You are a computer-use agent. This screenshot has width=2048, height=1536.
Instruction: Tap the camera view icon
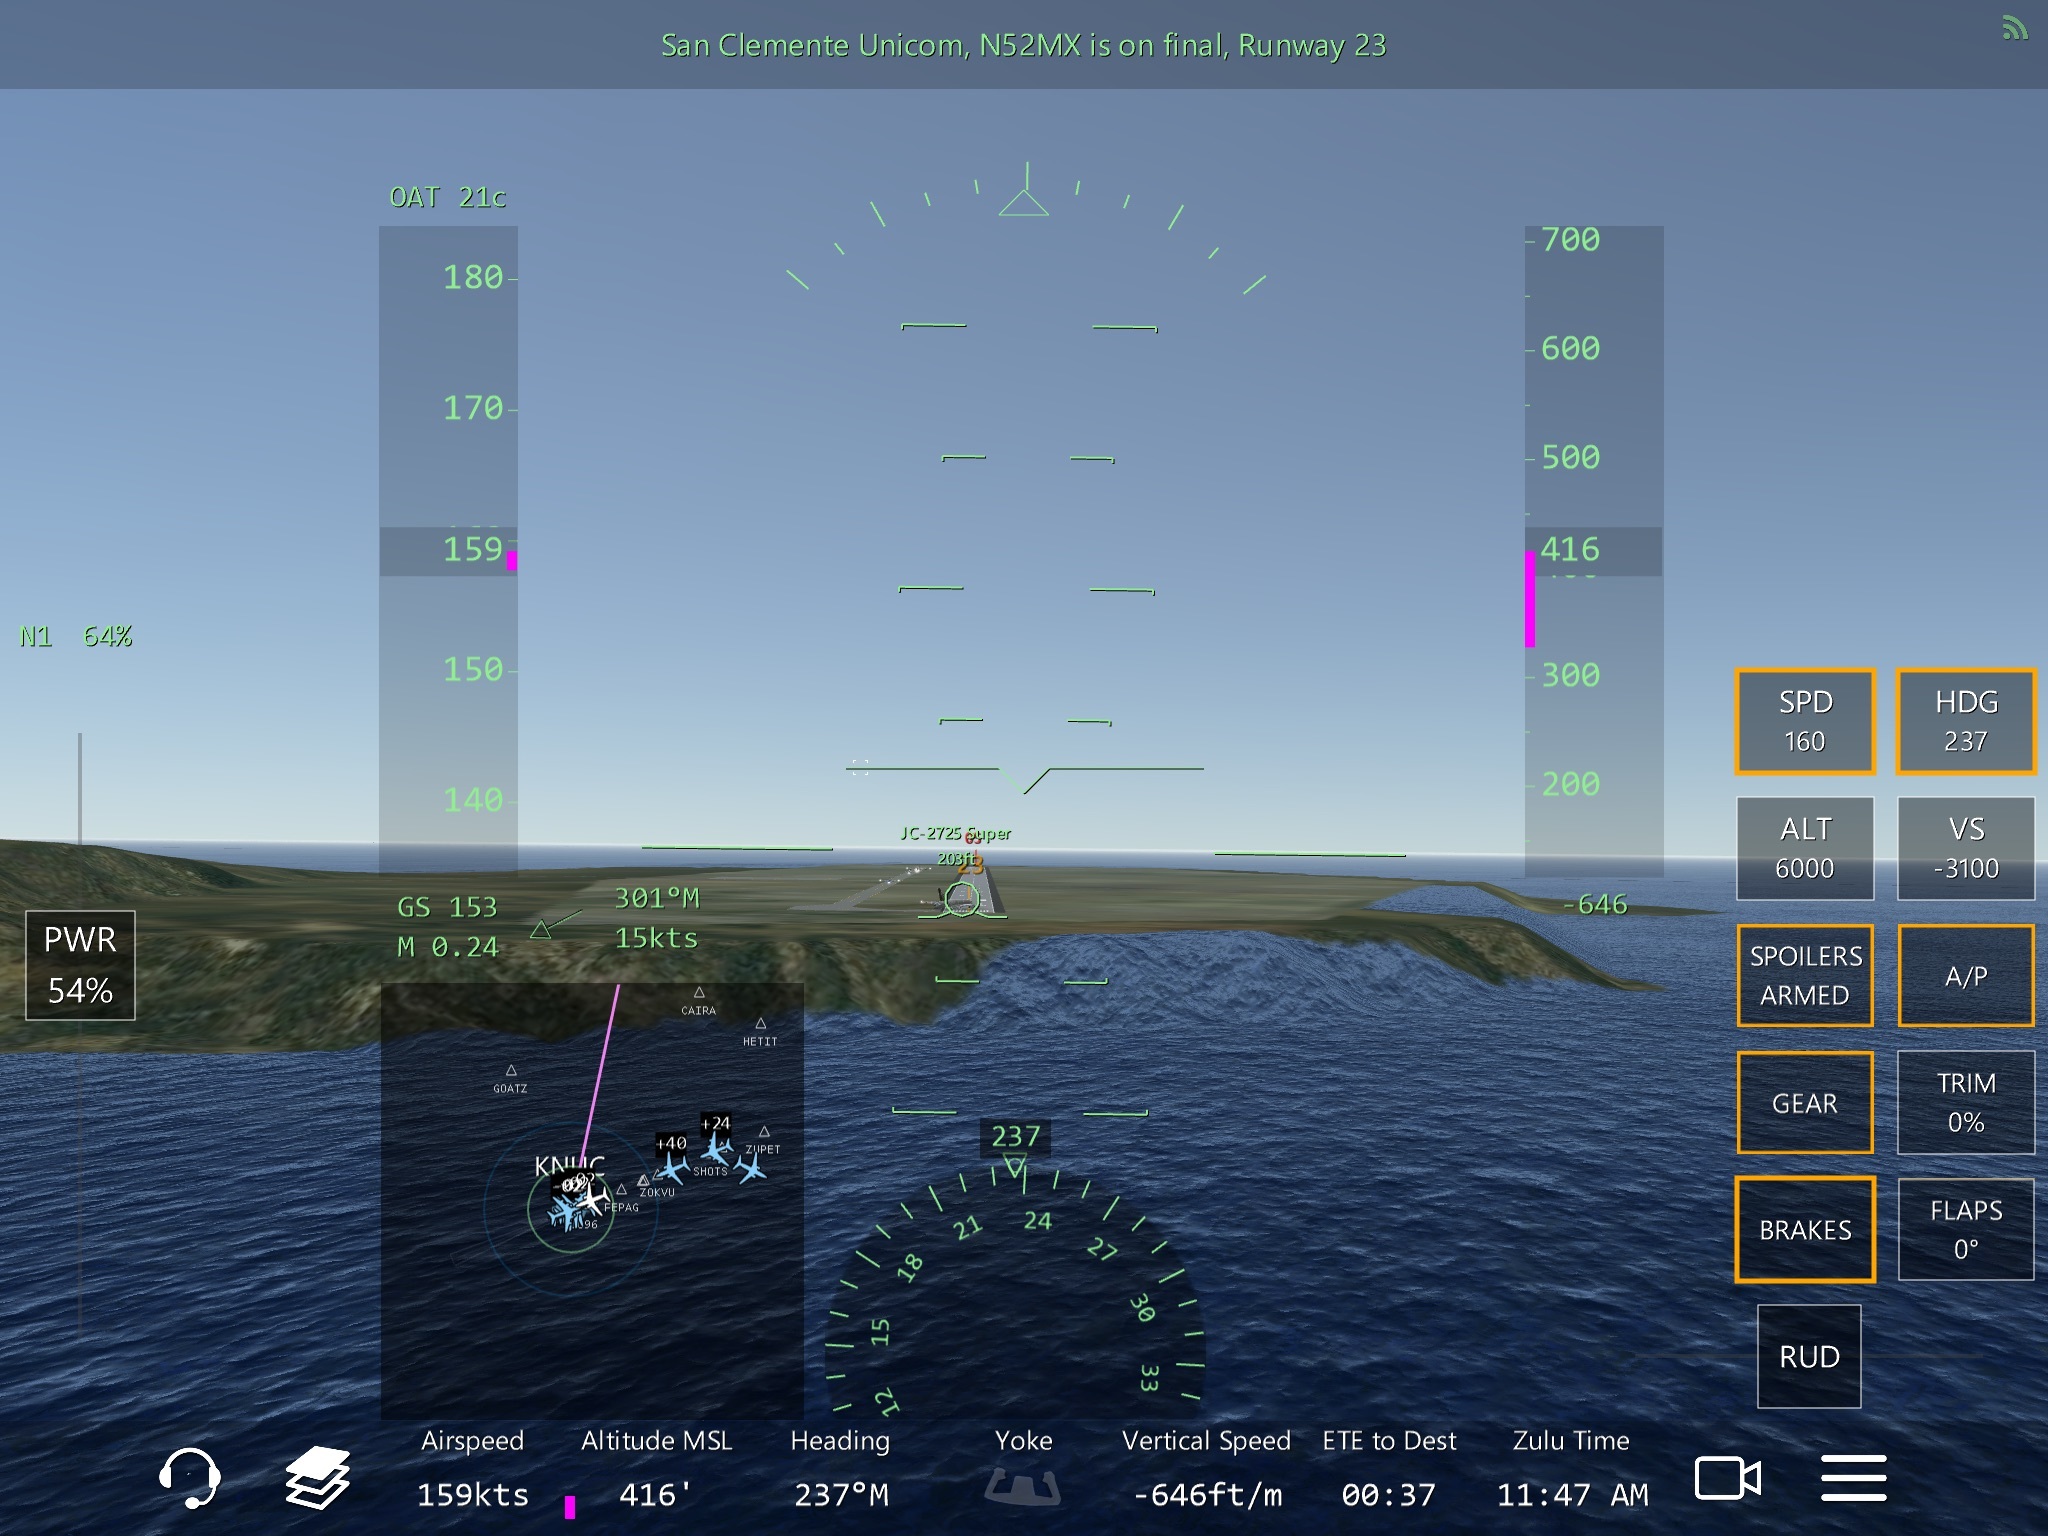tap(1727, 1478)
